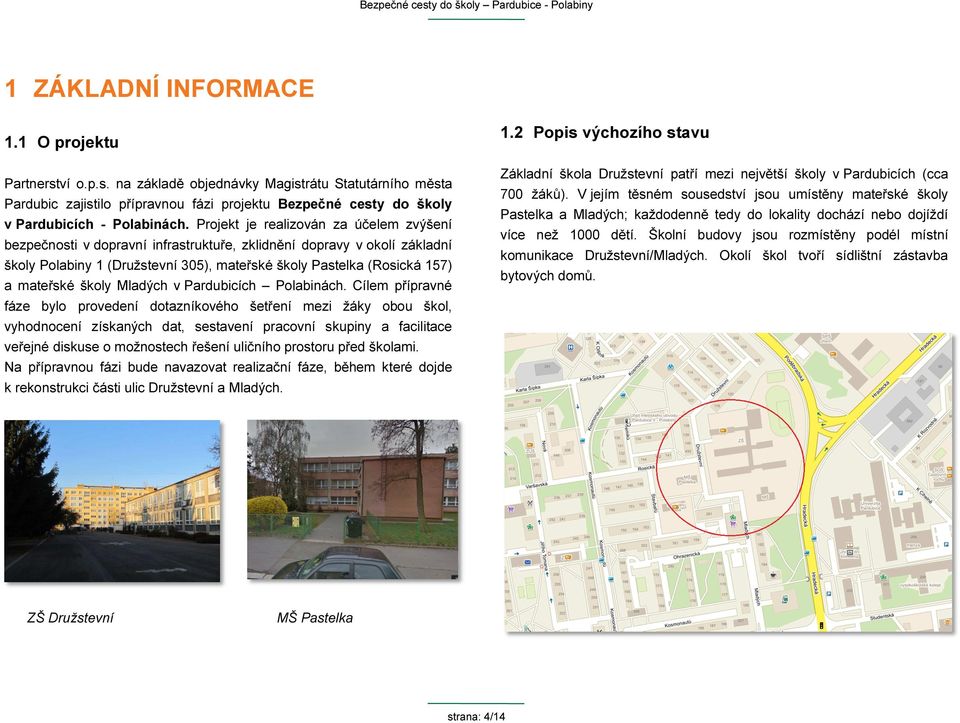Image resolution: width=960 pixels, height=723 pixels.
Task: Click the 'Studentská' street label on the map
Action: pyautogui.click(x=882, y=616)
